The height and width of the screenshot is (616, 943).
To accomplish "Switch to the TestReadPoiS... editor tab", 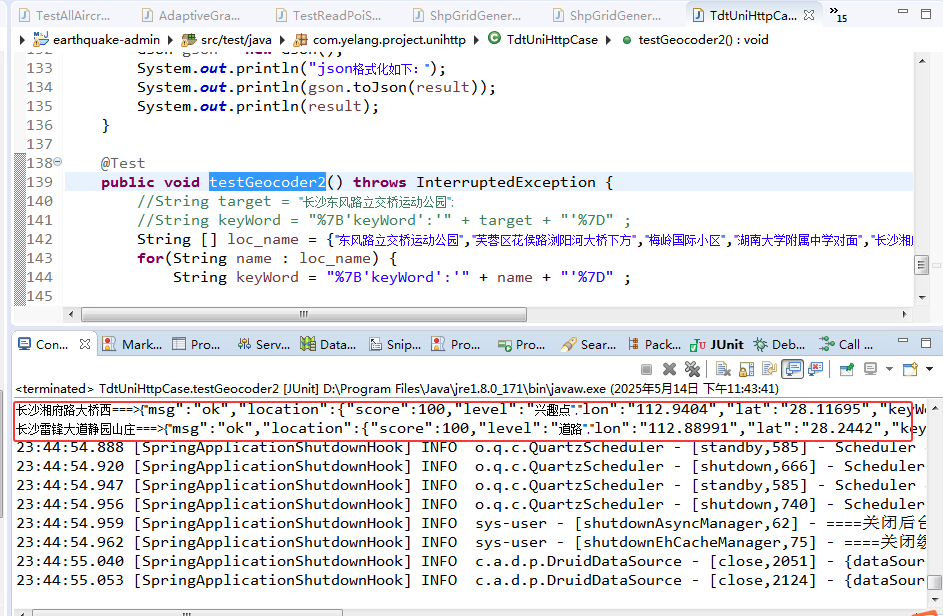I will 328,15.
